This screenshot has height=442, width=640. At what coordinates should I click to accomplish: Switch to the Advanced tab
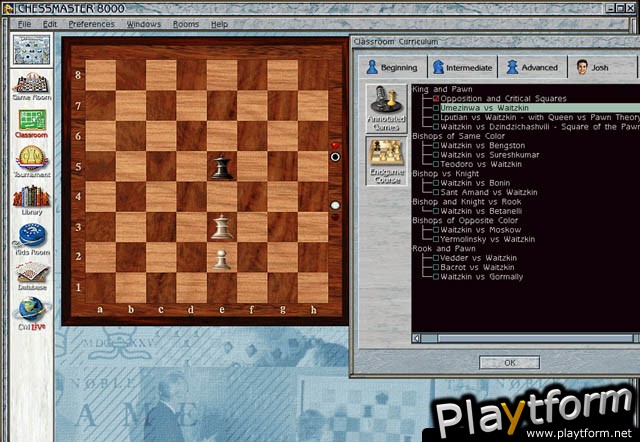point(532,67)
